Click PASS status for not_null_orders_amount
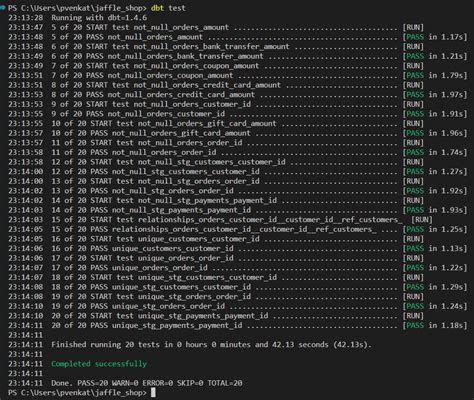 point(435,37)
